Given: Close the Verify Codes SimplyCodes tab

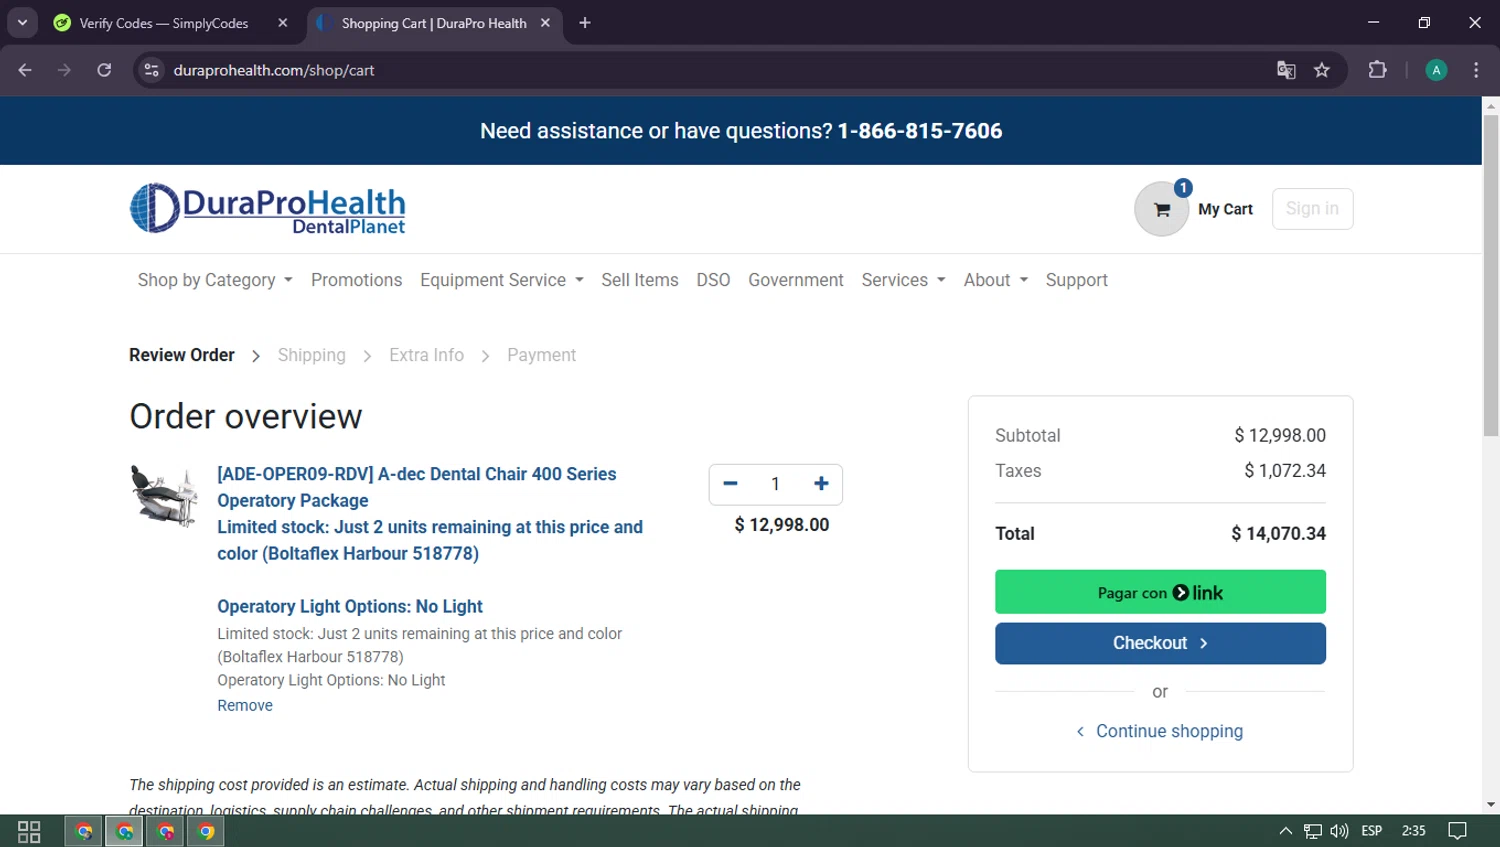Looking at the screenshot, I should click(x=283, y=23).
